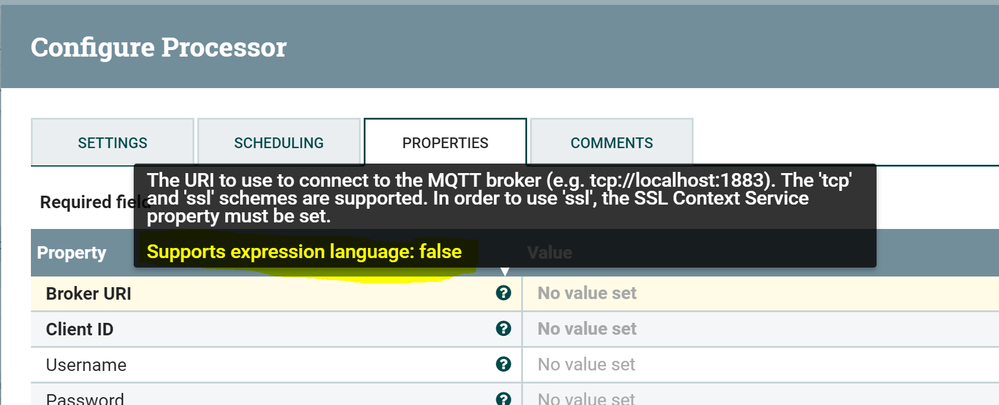Open the Broker URI help icon
The width and height of the screenshot is (999, 405).
503,293
